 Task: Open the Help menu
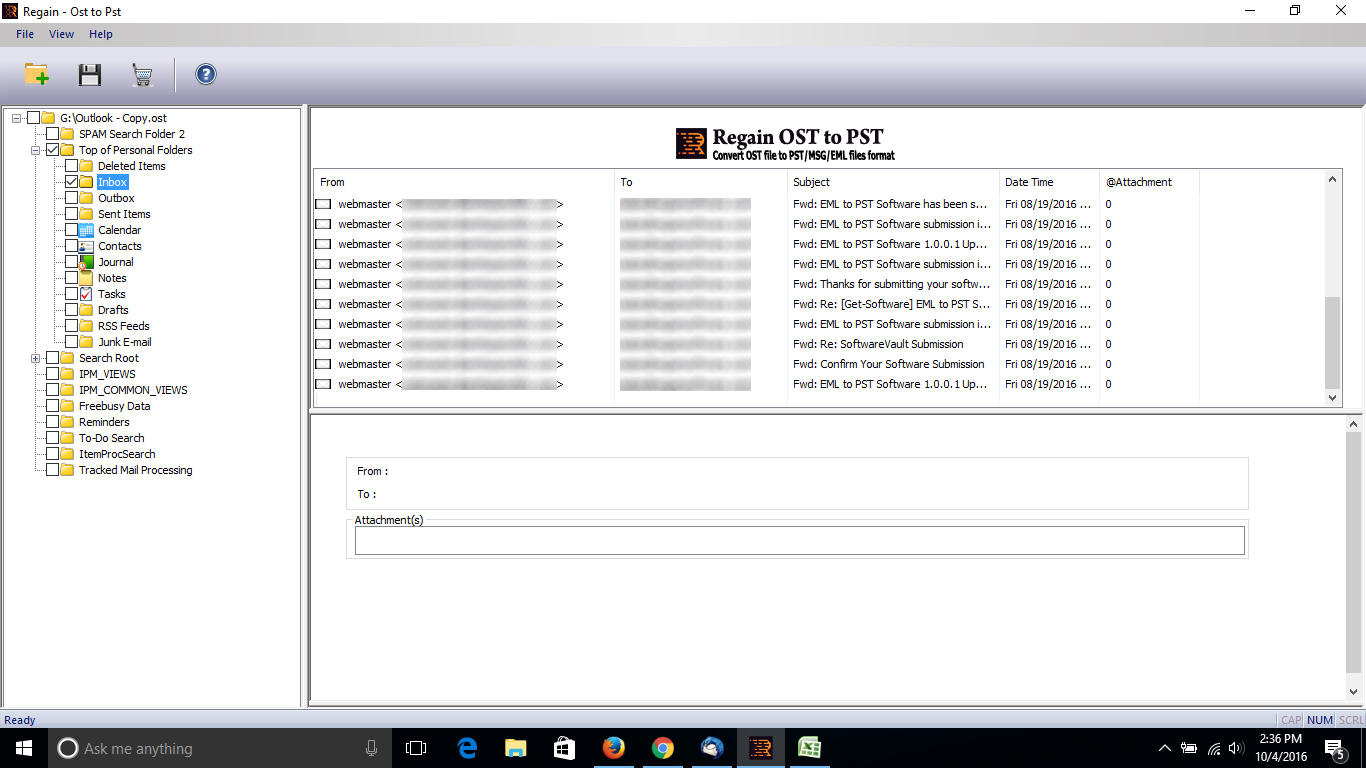pos(101,34)
